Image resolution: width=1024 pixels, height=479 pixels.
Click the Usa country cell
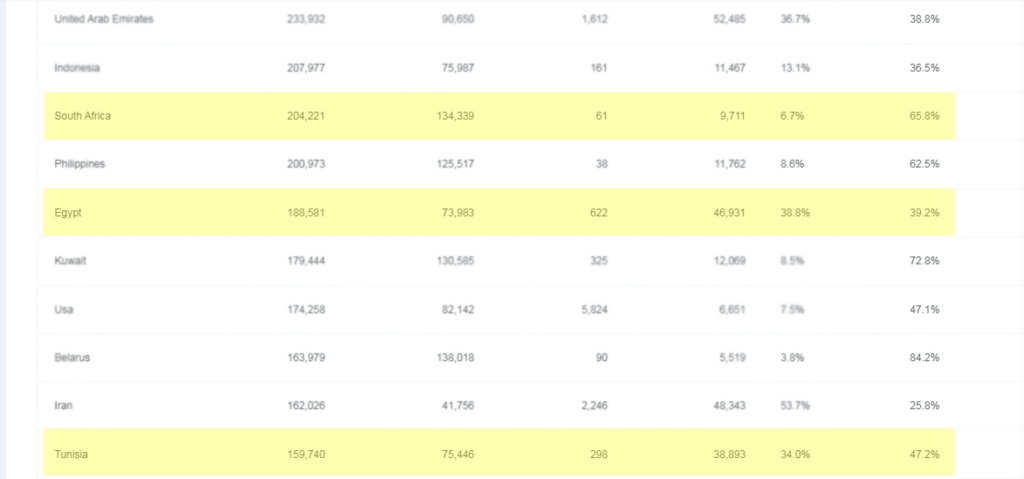coord(64,309)
